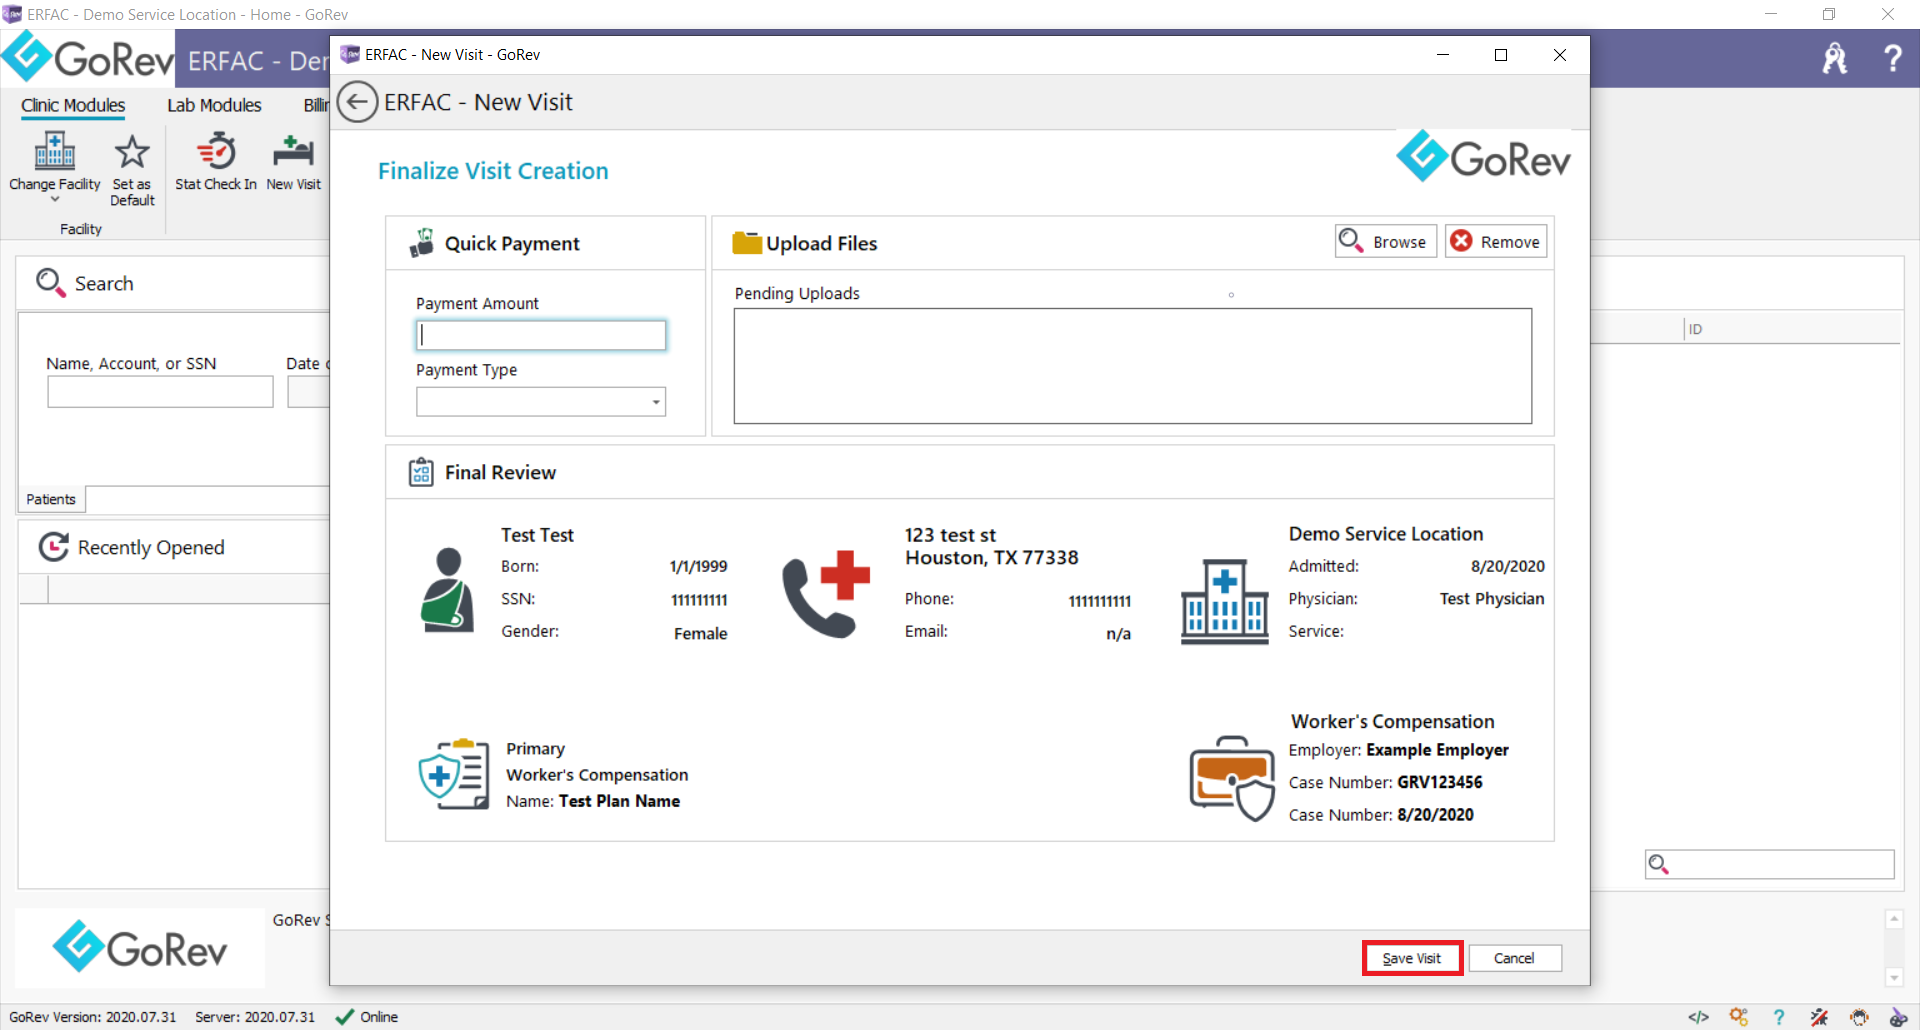The image size is (1920, 1030).
Task: Click the blue question mark in status bar
Action: click(1778, 1017)
